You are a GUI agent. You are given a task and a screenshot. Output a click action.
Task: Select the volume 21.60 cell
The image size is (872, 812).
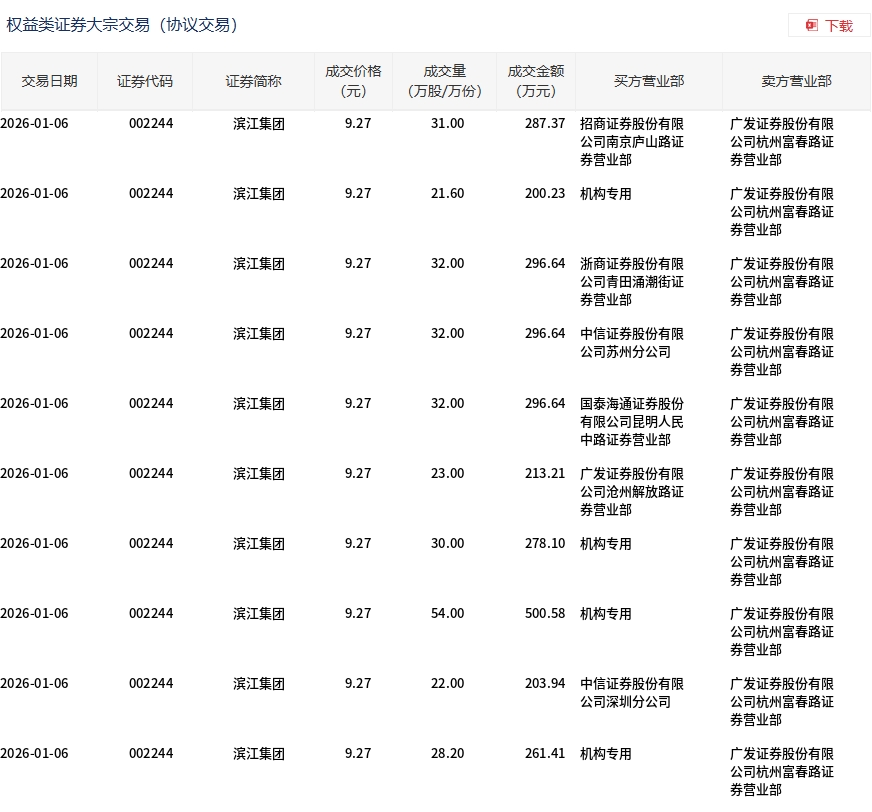point(447,194)
